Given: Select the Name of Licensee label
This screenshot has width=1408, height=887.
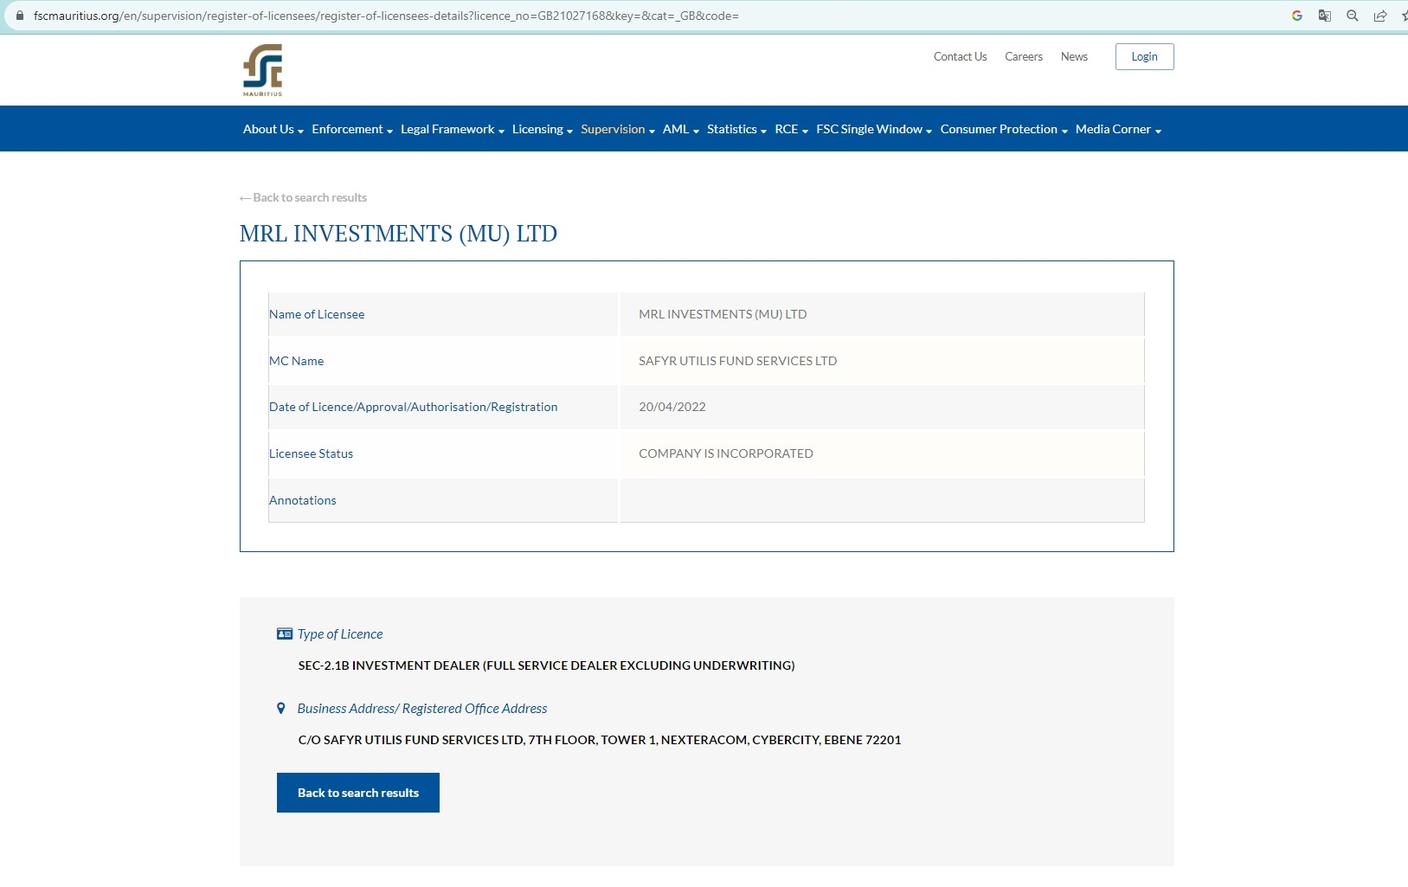Looking at the screenshot, I should click(x=317, y=314).
